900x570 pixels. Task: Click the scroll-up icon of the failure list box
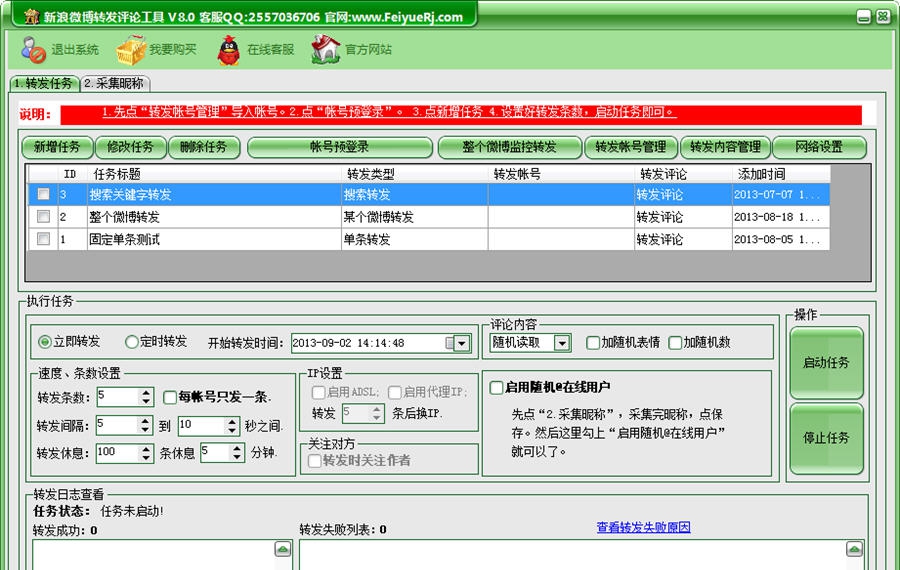pos(854,549)
